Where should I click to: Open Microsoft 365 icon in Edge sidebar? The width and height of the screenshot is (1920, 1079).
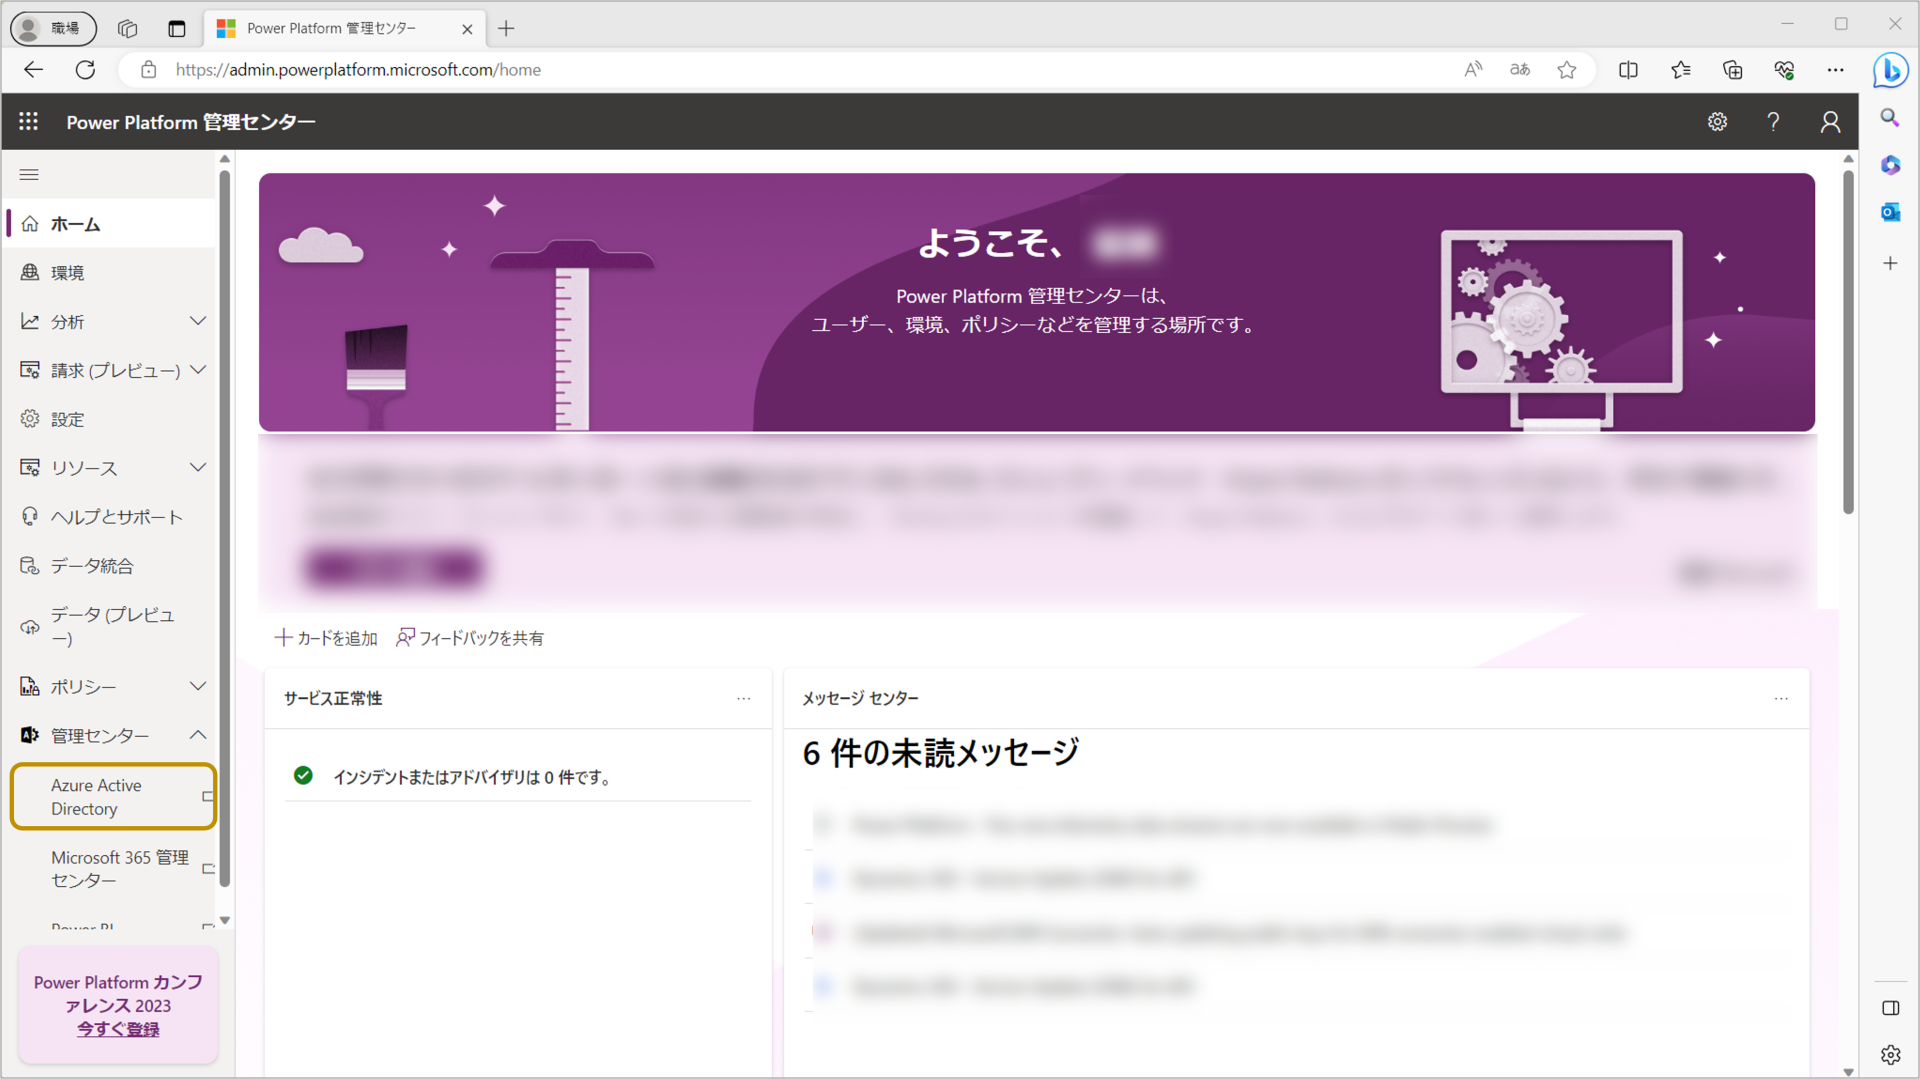pyautogui.click(x=1890, y=165)
